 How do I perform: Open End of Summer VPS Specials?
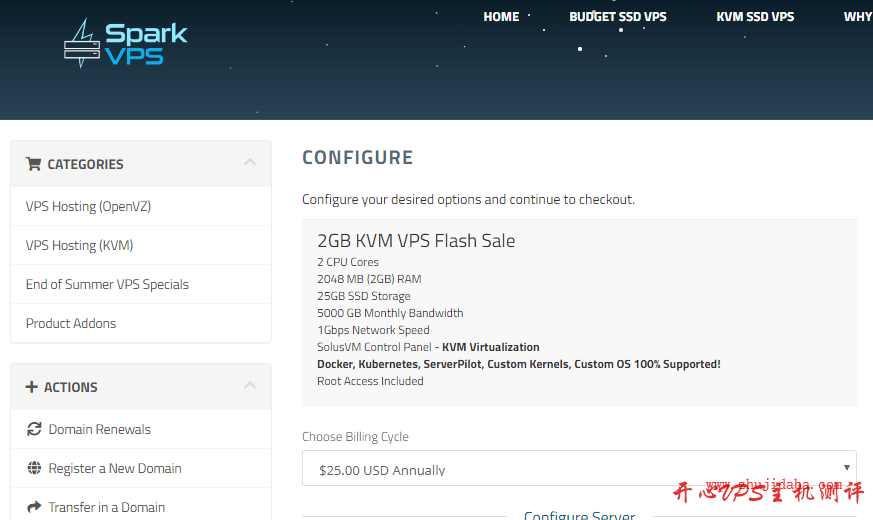click(107, 284)
